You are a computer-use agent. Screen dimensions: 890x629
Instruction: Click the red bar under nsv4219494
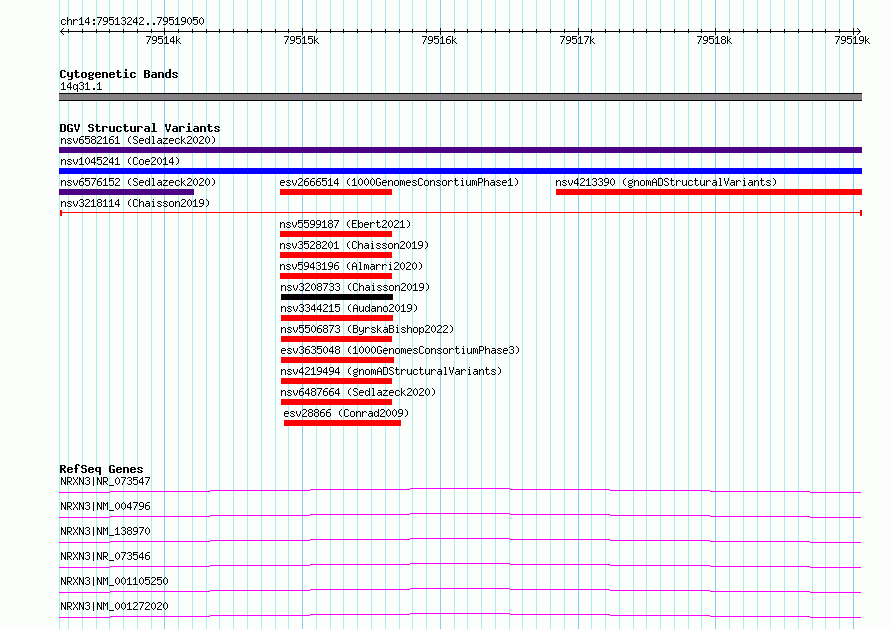337,381
